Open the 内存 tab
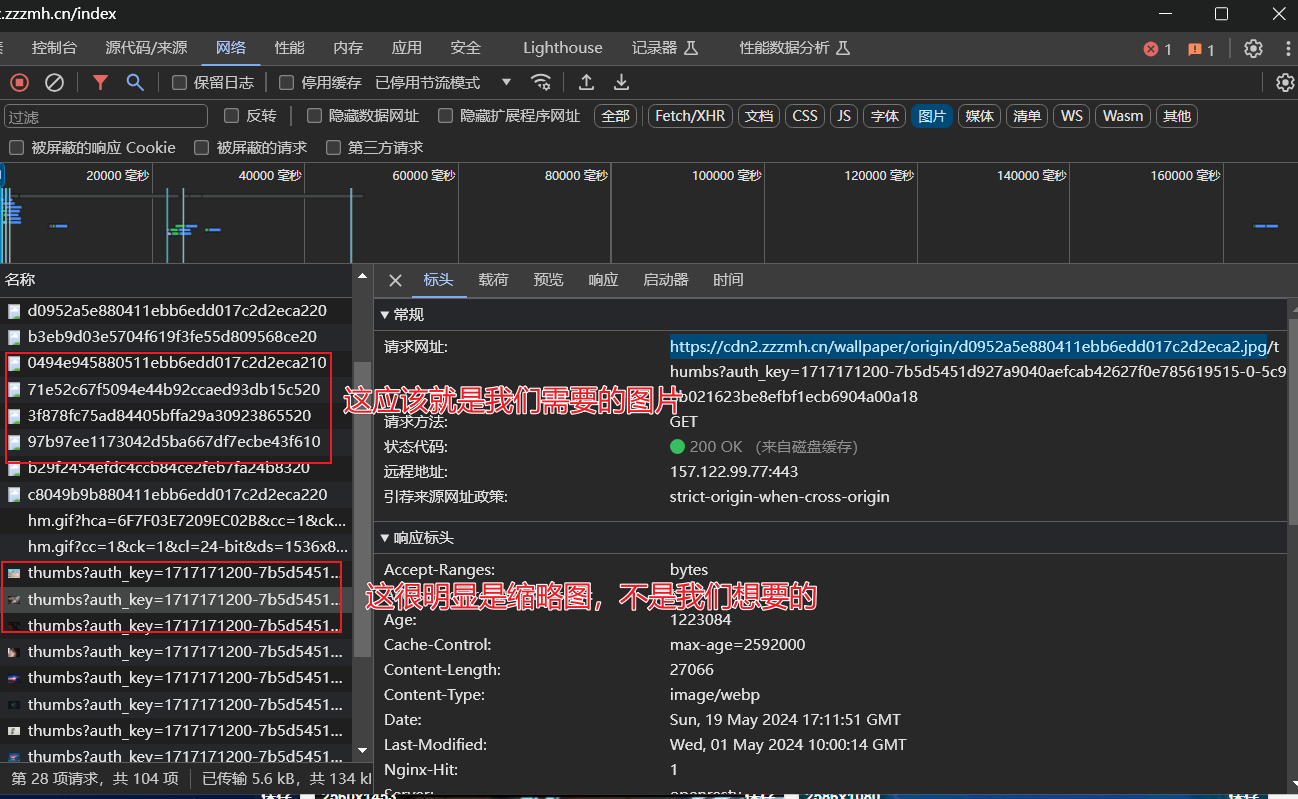Image resolution: width=1298 pixels, height=799 pixels. (x=348, y=48)
